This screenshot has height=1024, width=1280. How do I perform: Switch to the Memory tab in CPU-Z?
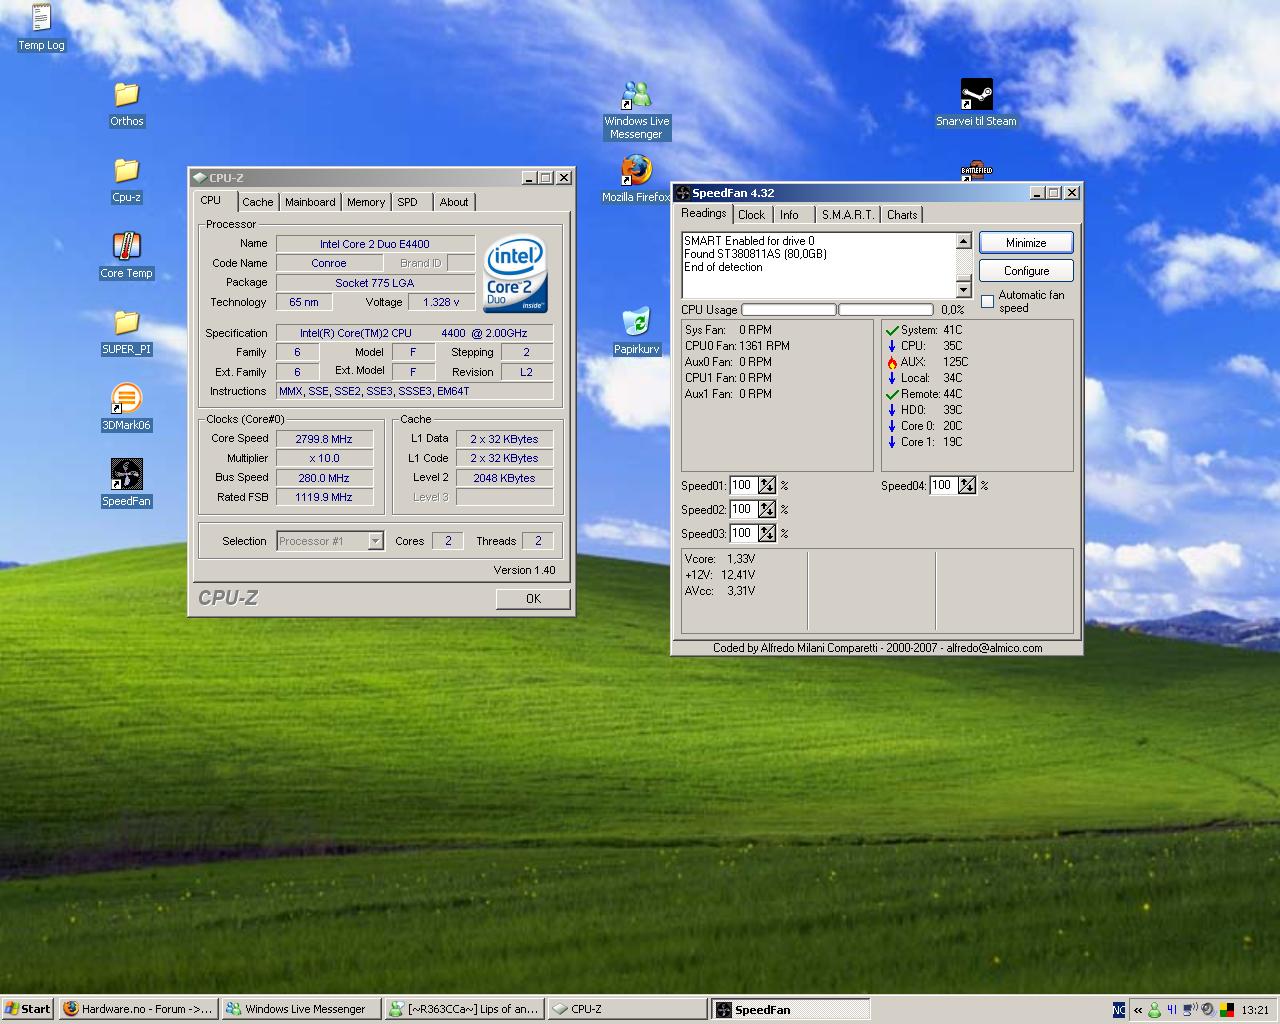(x=366, y=202)
